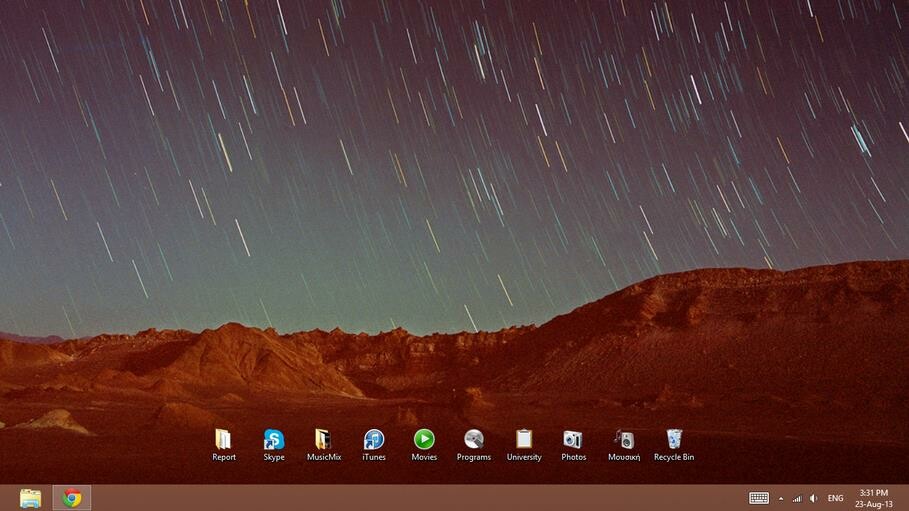Select the Μουσική speaker icon

click(624, 440)
